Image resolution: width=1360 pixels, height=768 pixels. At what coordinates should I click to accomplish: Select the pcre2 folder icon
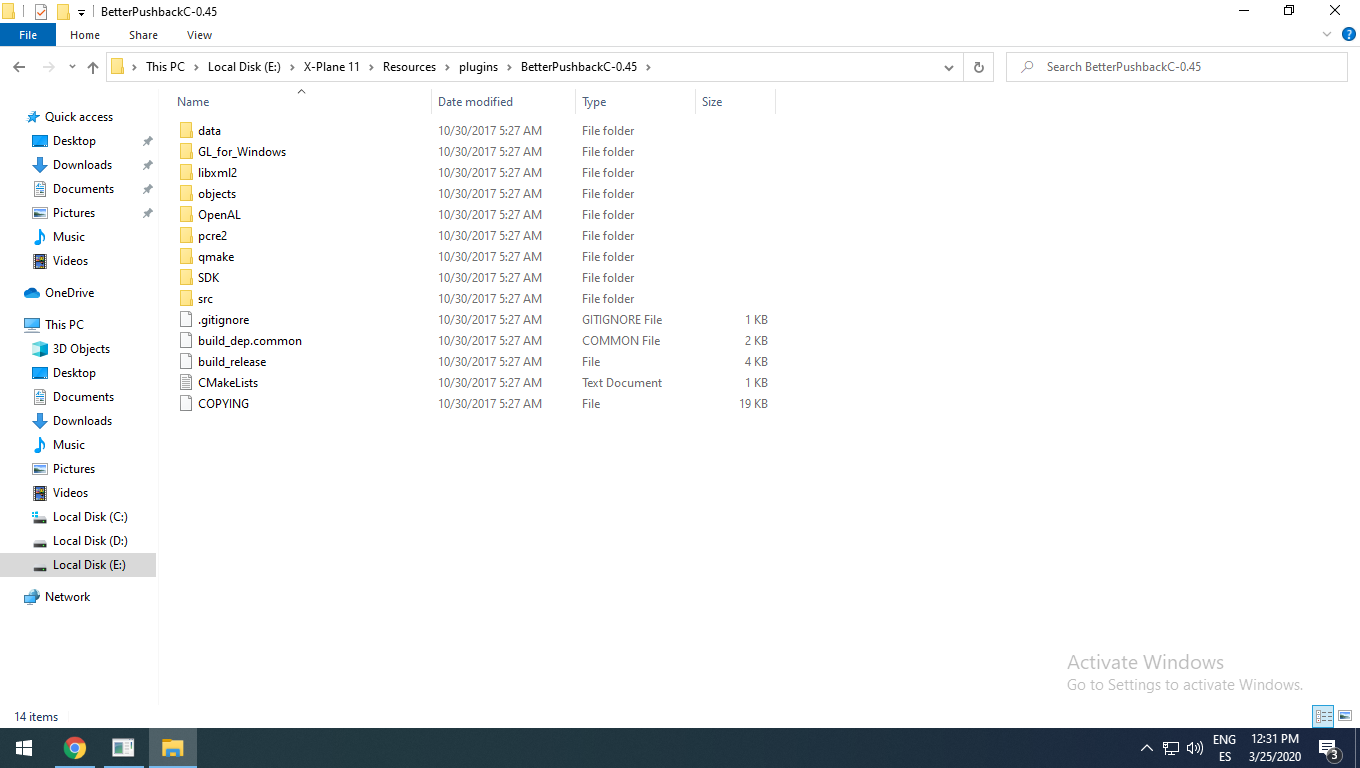185,236
